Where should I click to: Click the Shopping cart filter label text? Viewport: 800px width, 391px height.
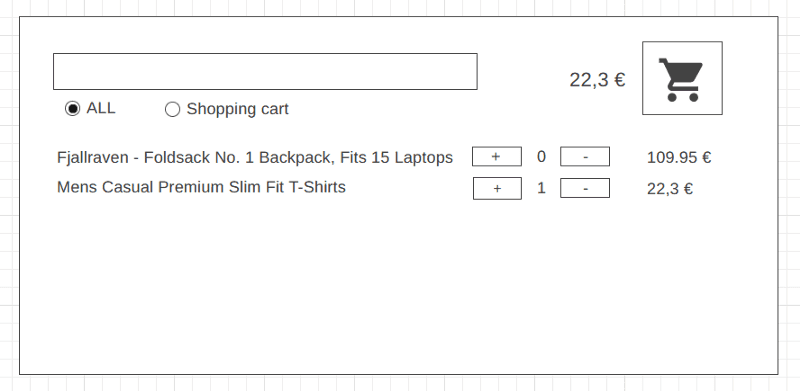238,109
